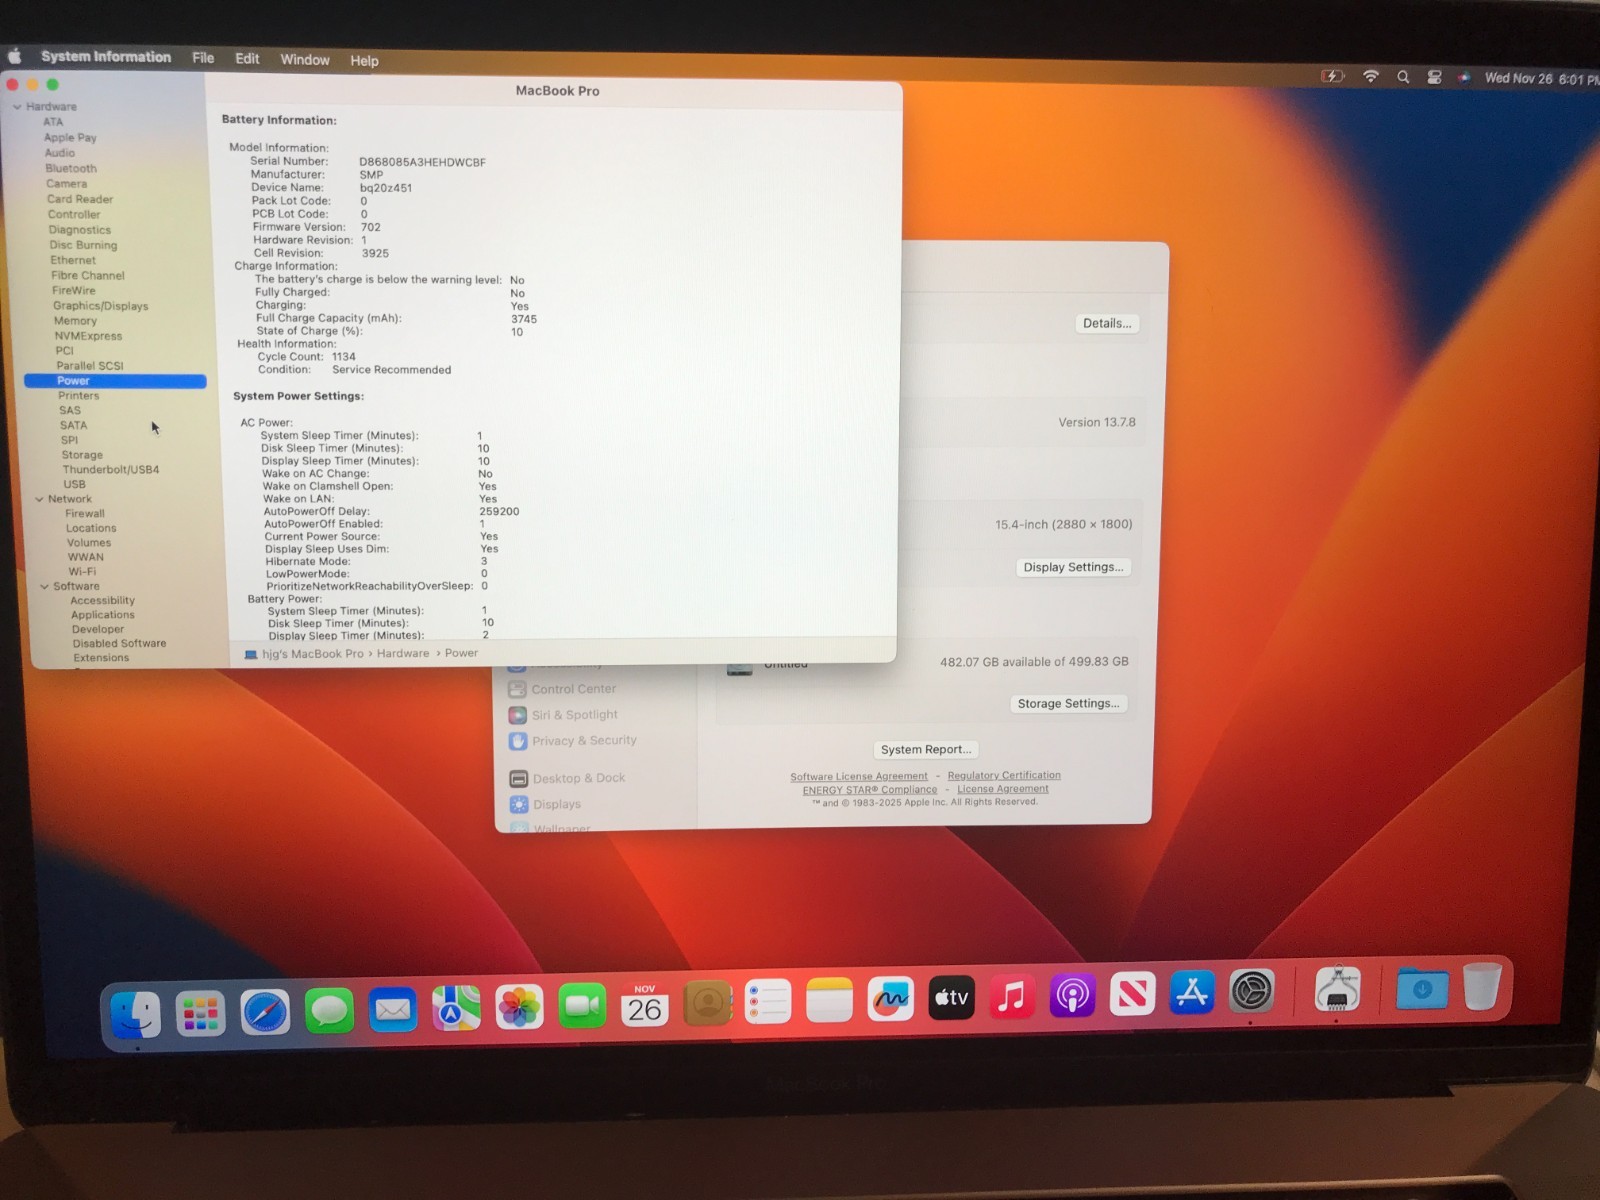1600x1200 pixels.
Task: Collapse the Hardware section in sidebar
Action: pyautogui.click(x=17, y=107)
